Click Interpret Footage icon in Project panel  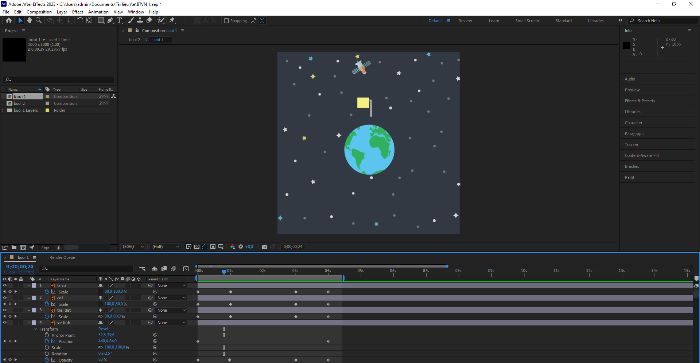5,247
